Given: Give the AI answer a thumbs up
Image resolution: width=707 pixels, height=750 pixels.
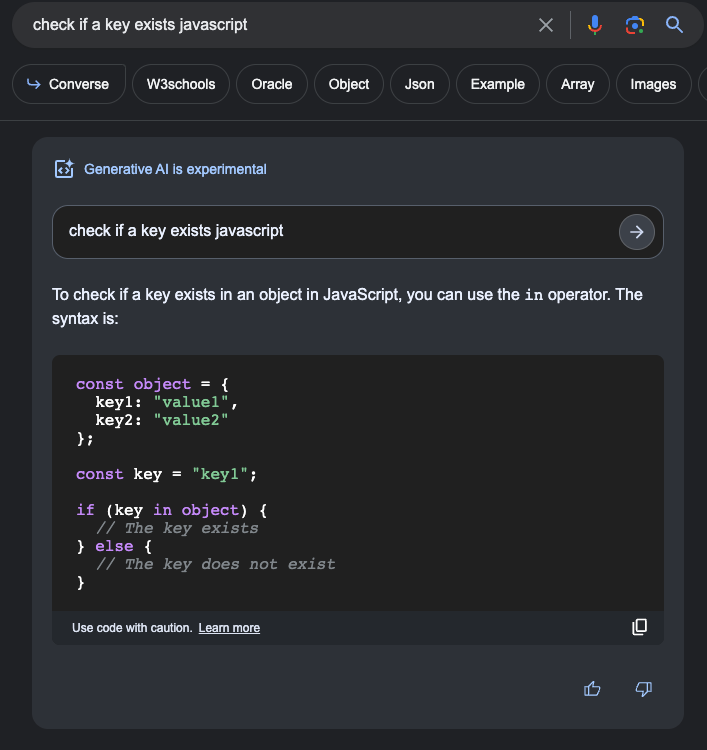Looking at the screenshot, I should pos(592,688).
